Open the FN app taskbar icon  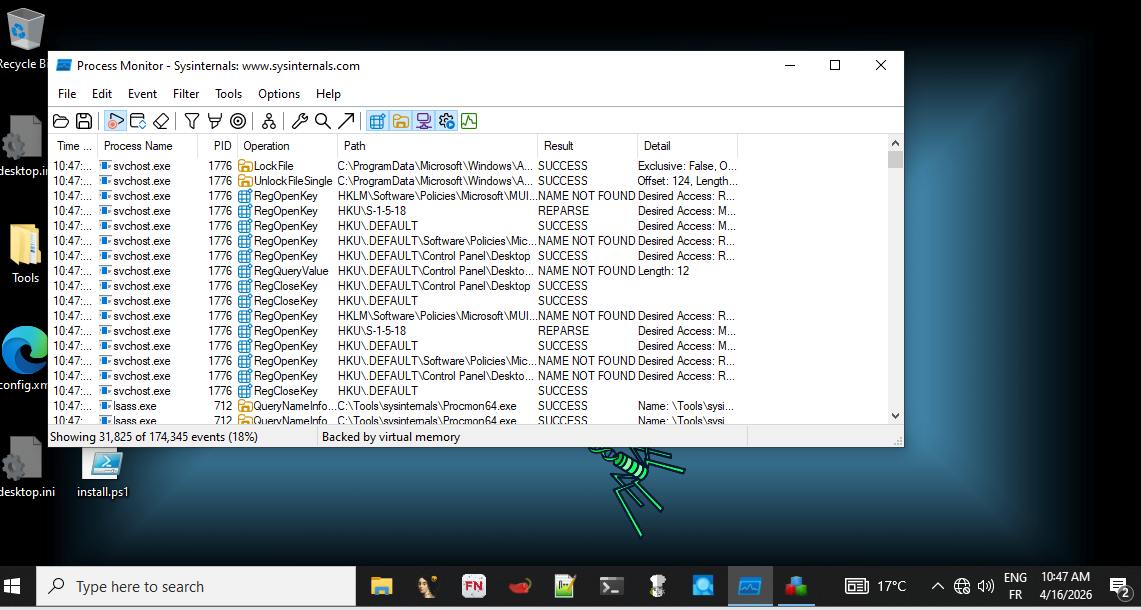pos(474,586)
